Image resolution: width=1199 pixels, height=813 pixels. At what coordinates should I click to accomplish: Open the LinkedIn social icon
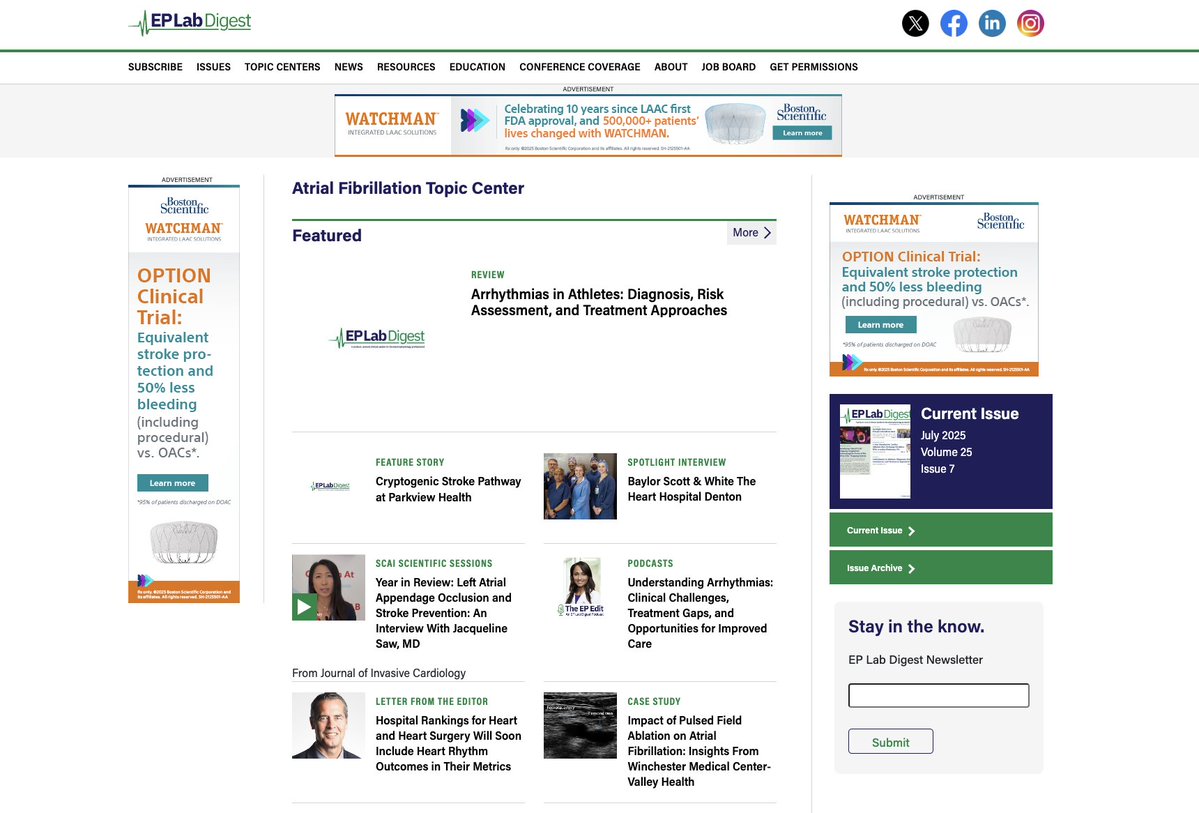click(992, 23)
